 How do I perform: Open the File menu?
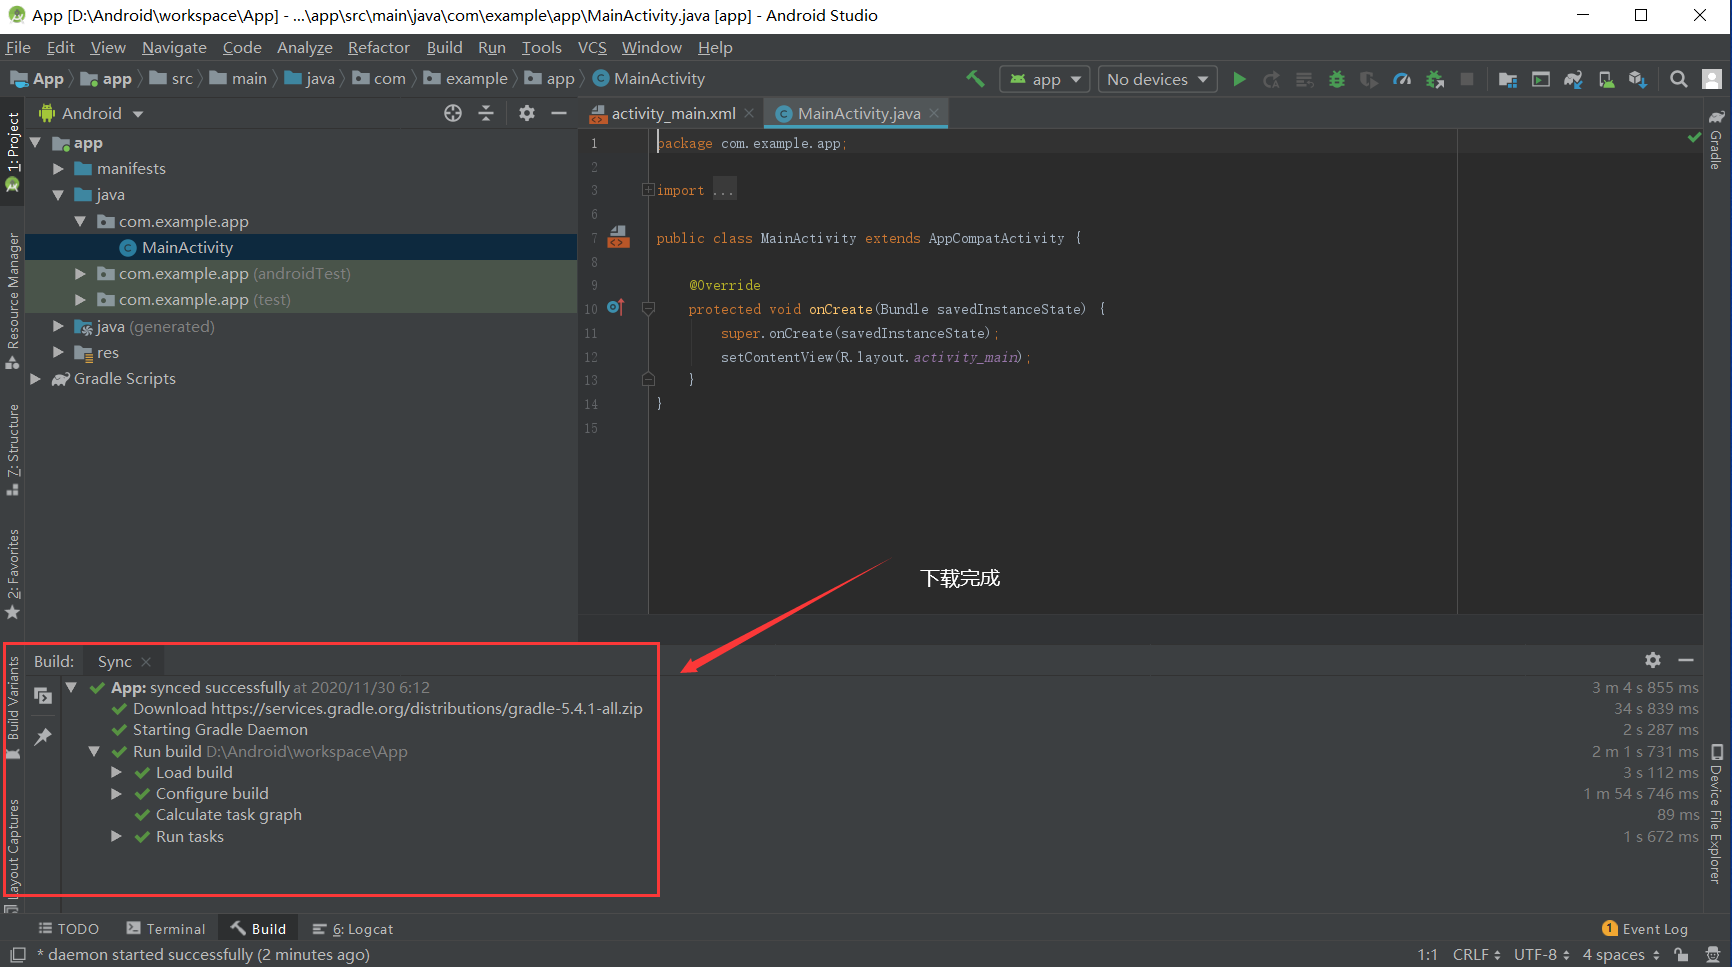coord(18,47)
